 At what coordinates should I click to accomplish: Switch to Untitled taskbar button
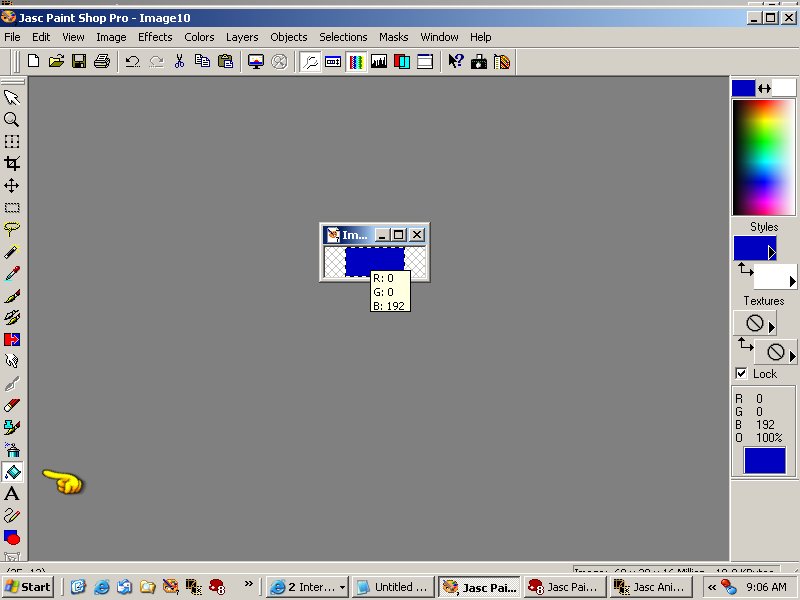[x=393, y=587]
